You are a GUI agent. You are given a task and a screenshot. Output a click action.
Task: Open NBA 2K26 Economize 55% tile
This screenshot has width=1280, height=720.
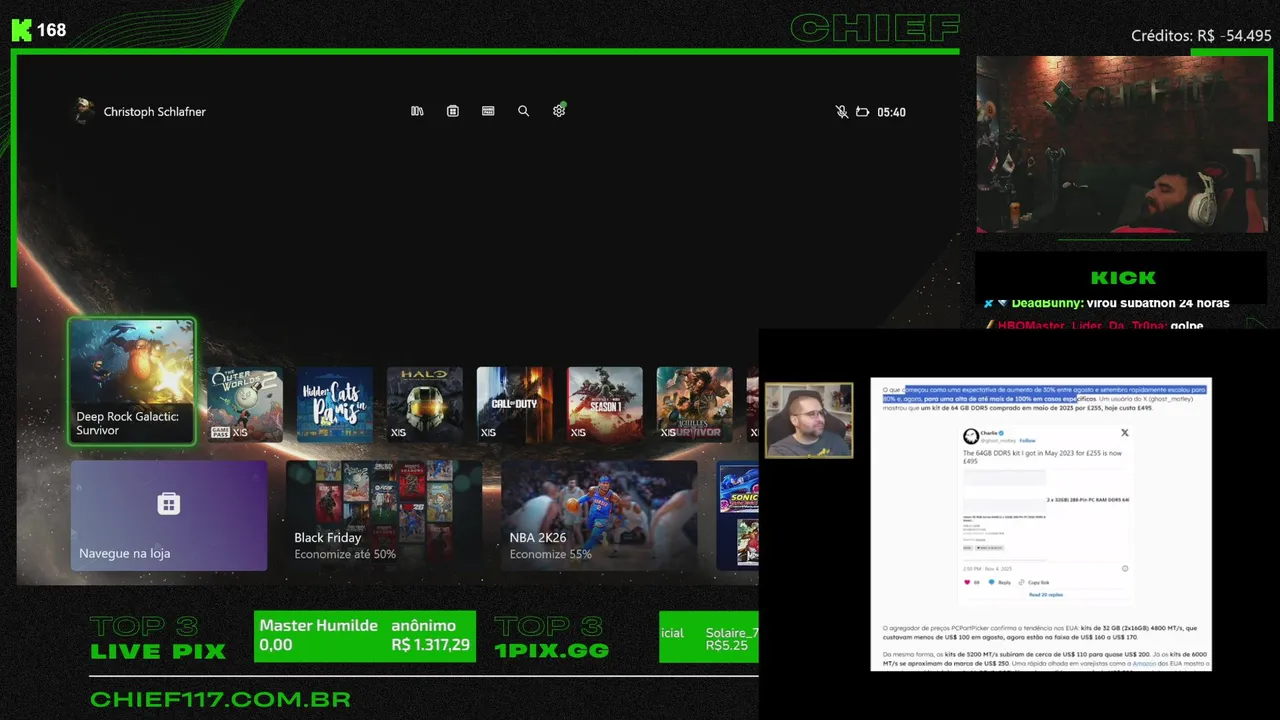[x=599, y=515]
